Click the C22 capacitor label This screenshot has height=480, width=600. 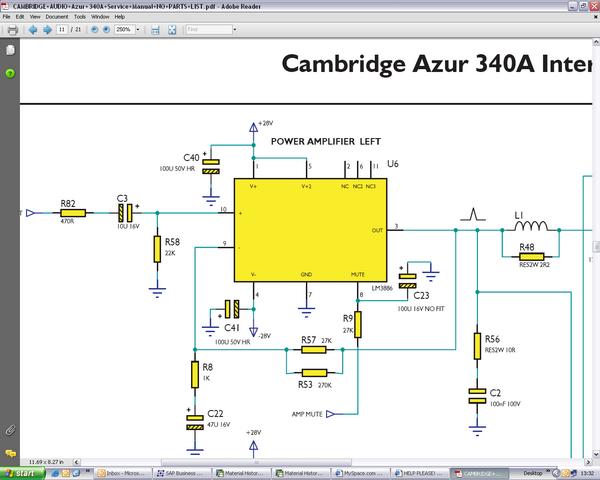(215, 413)
